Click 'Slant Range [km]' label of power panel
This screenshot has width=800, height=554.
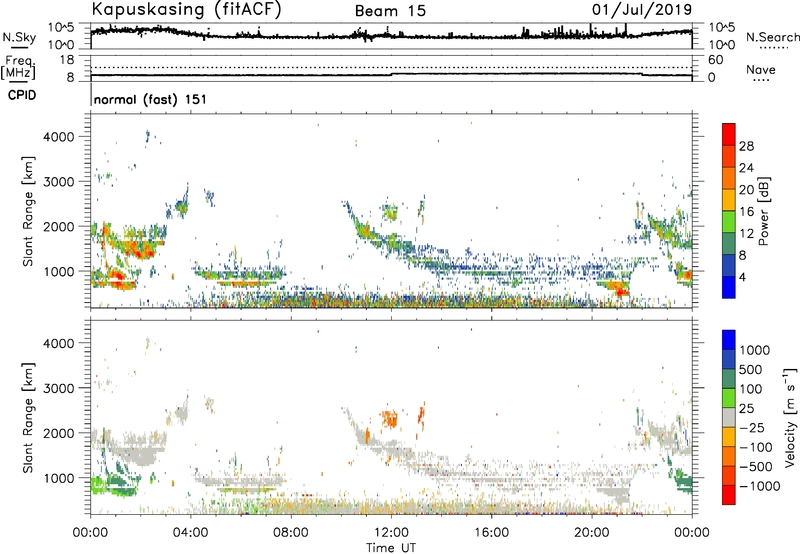coord(28,211)
